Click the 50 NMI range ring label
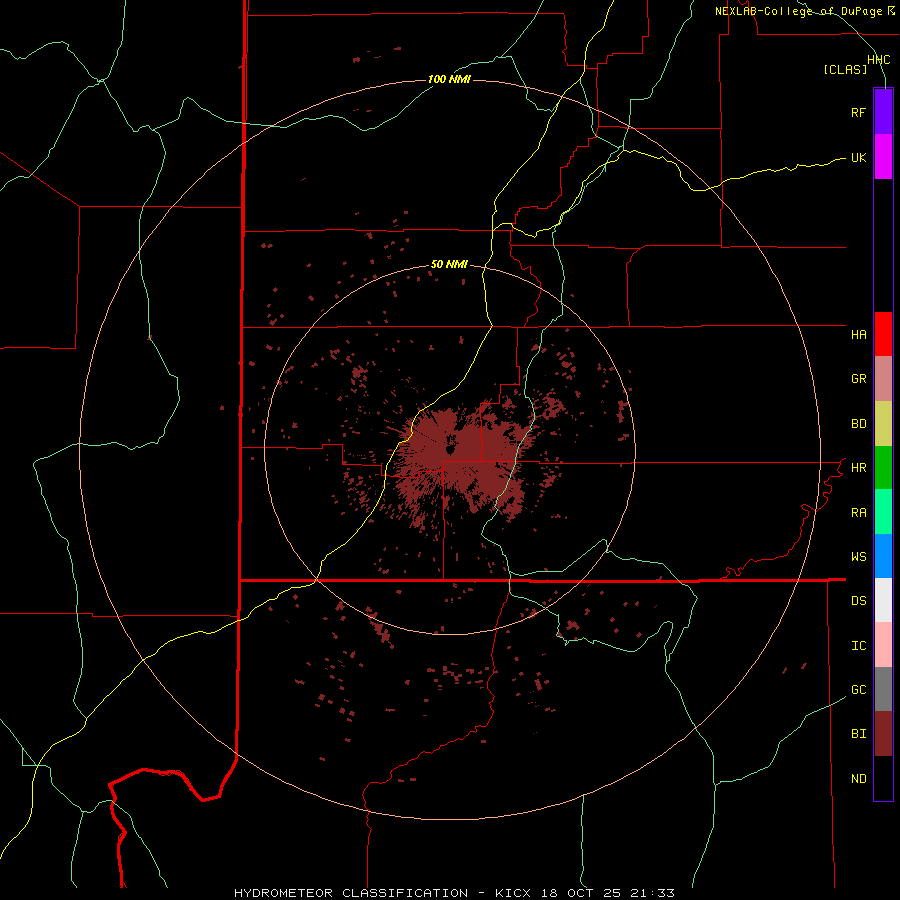The width and height of the screenshot is (900, 900). [449, 264]
